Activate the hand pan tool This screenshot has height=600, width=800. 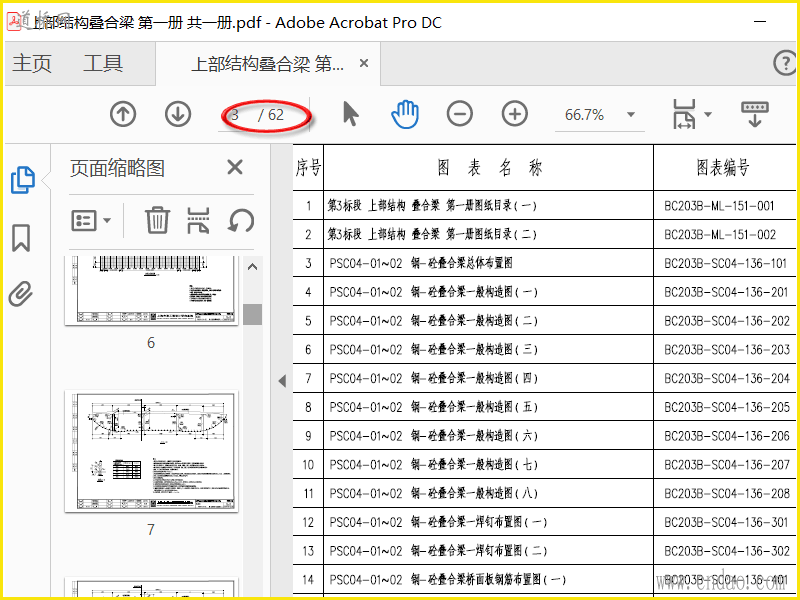[405, 114]
